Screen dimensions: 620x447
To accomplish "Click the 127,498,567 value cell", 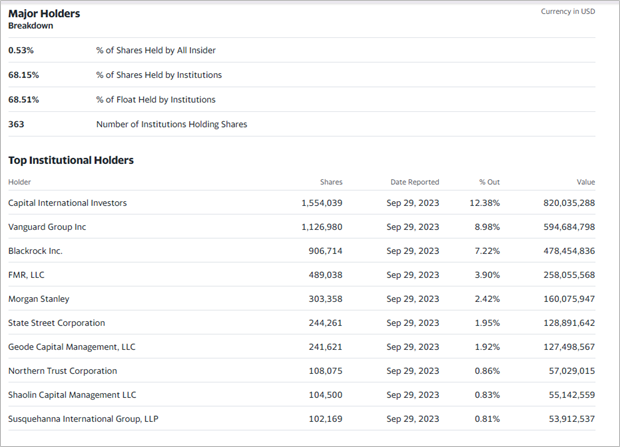I will pos(569,347).
